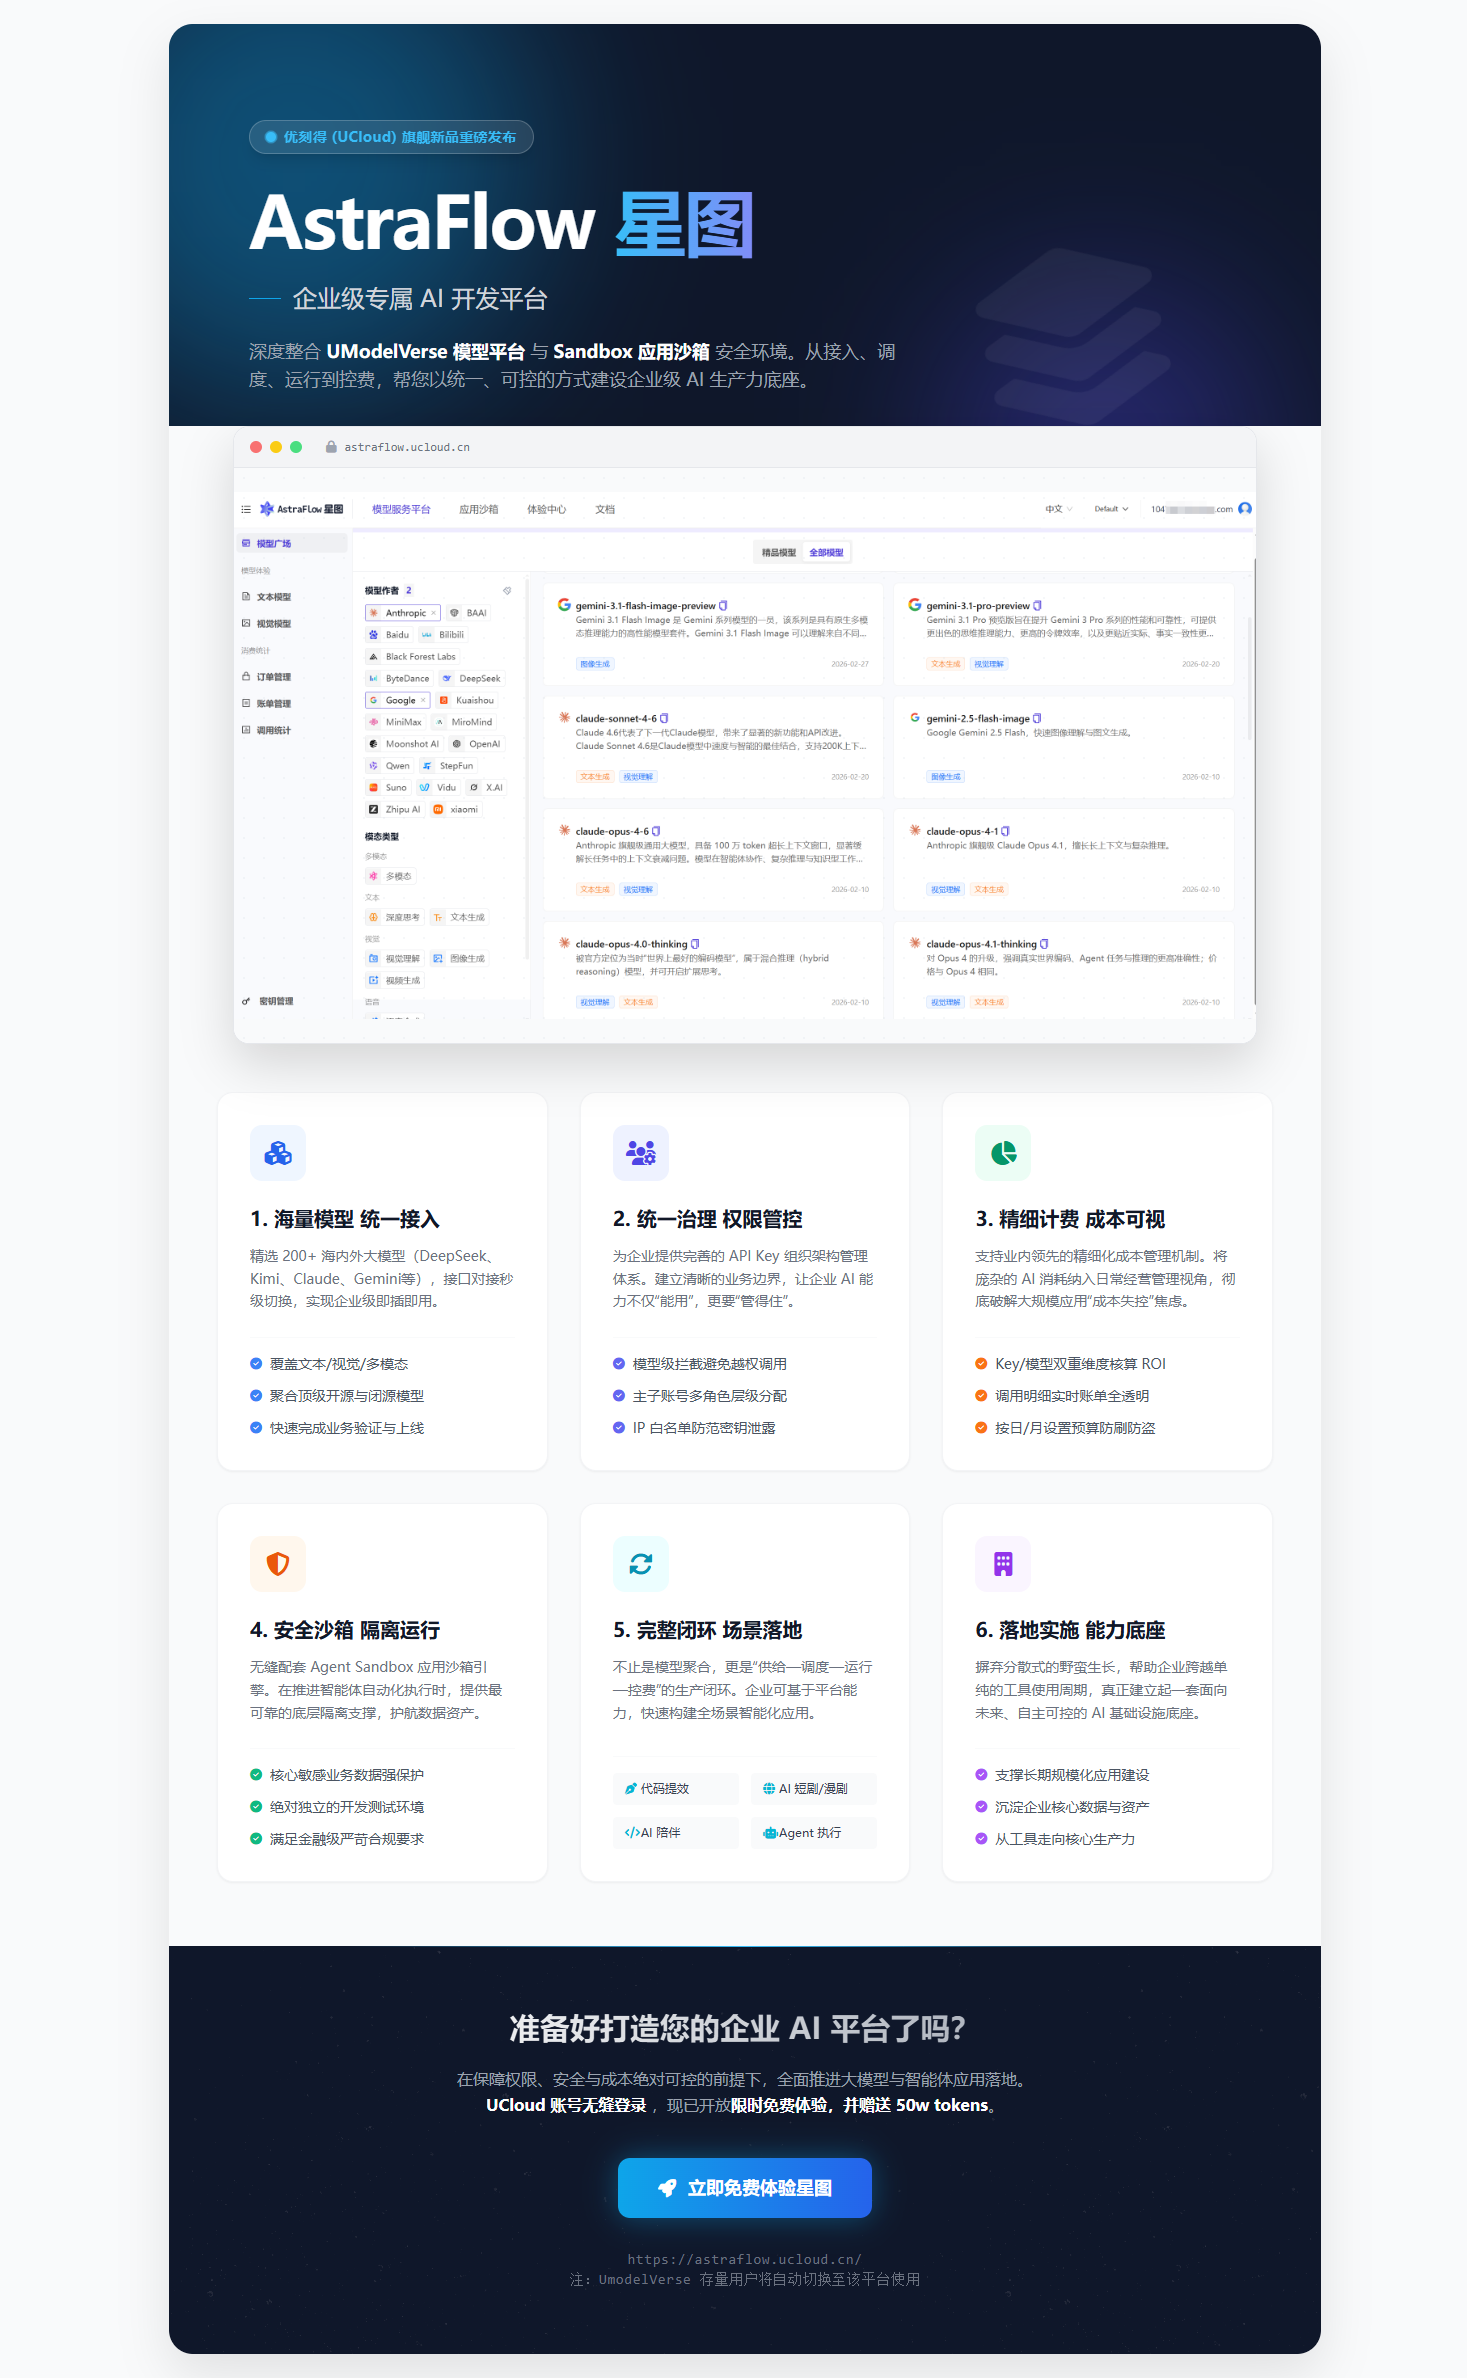Click the cubes icon above 海量模型 统一接入

278,1153
